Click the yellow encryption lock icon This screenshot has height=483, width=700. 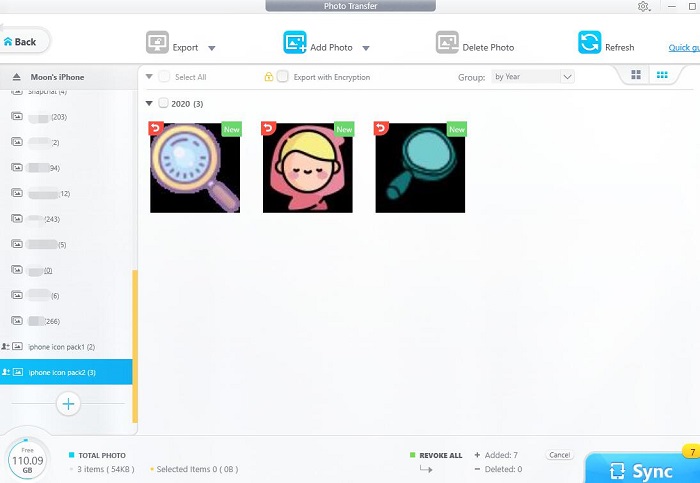pos(268,77)
